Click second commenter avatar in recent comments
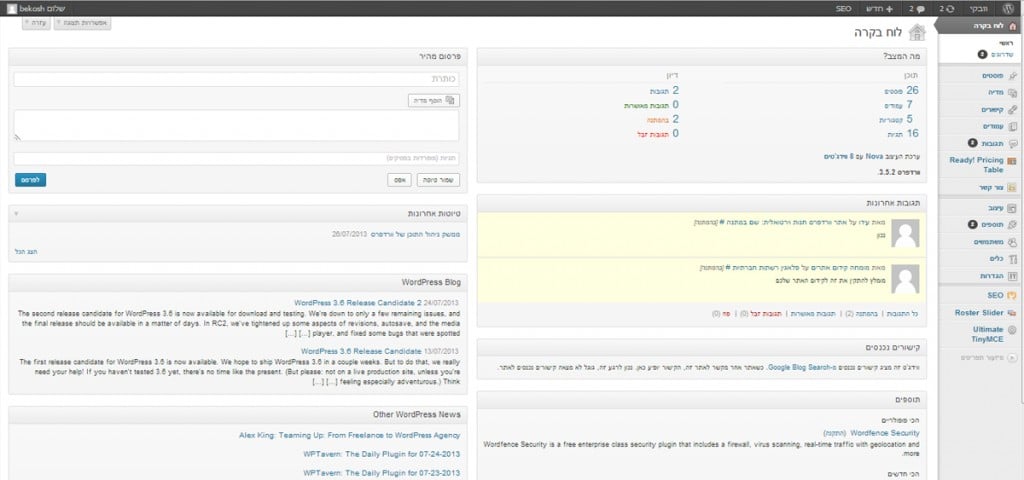Image resolution: width=1024 pixels, height=480 pixels. [x=905, y=278]
